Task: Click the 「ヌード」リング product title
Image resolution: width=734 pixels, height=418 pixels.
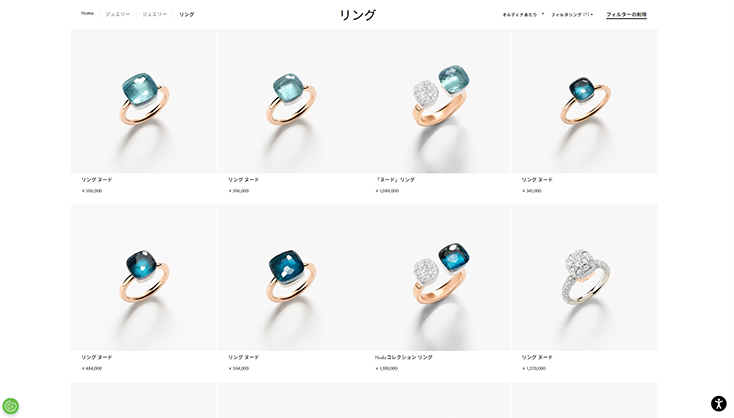Action: [395, 180]
